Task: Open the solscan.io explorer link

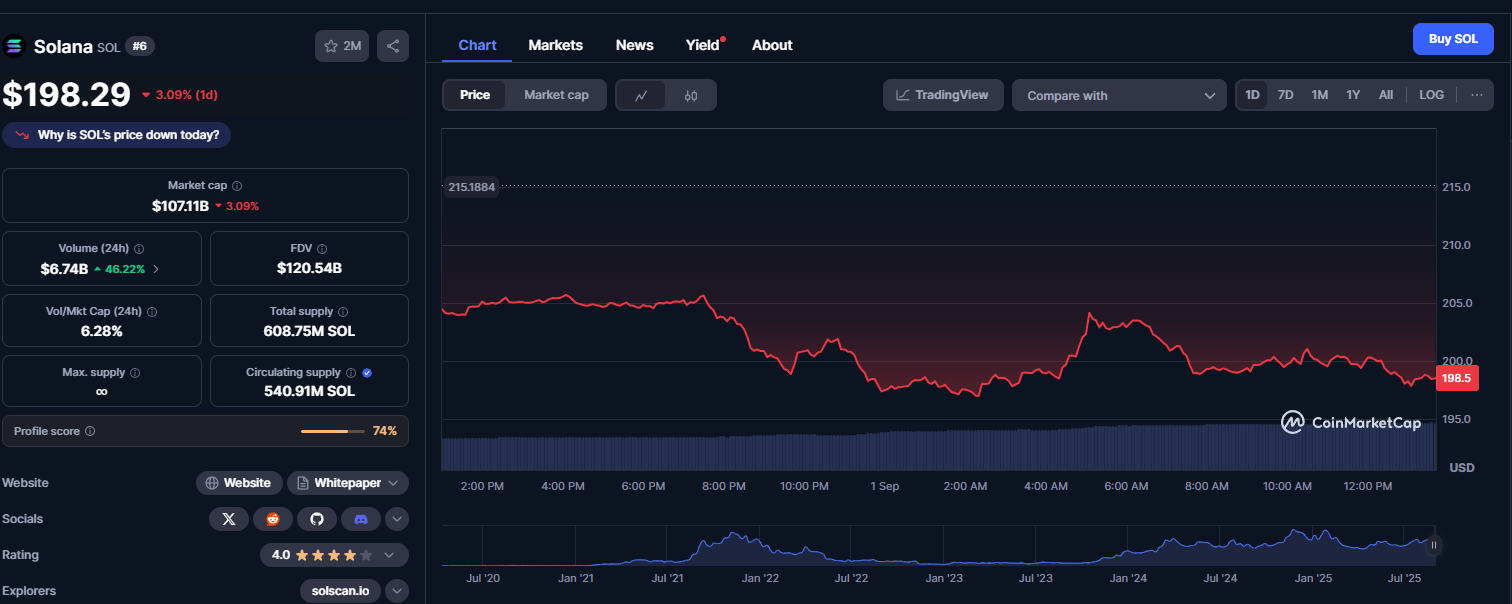Action: (340, 591)
